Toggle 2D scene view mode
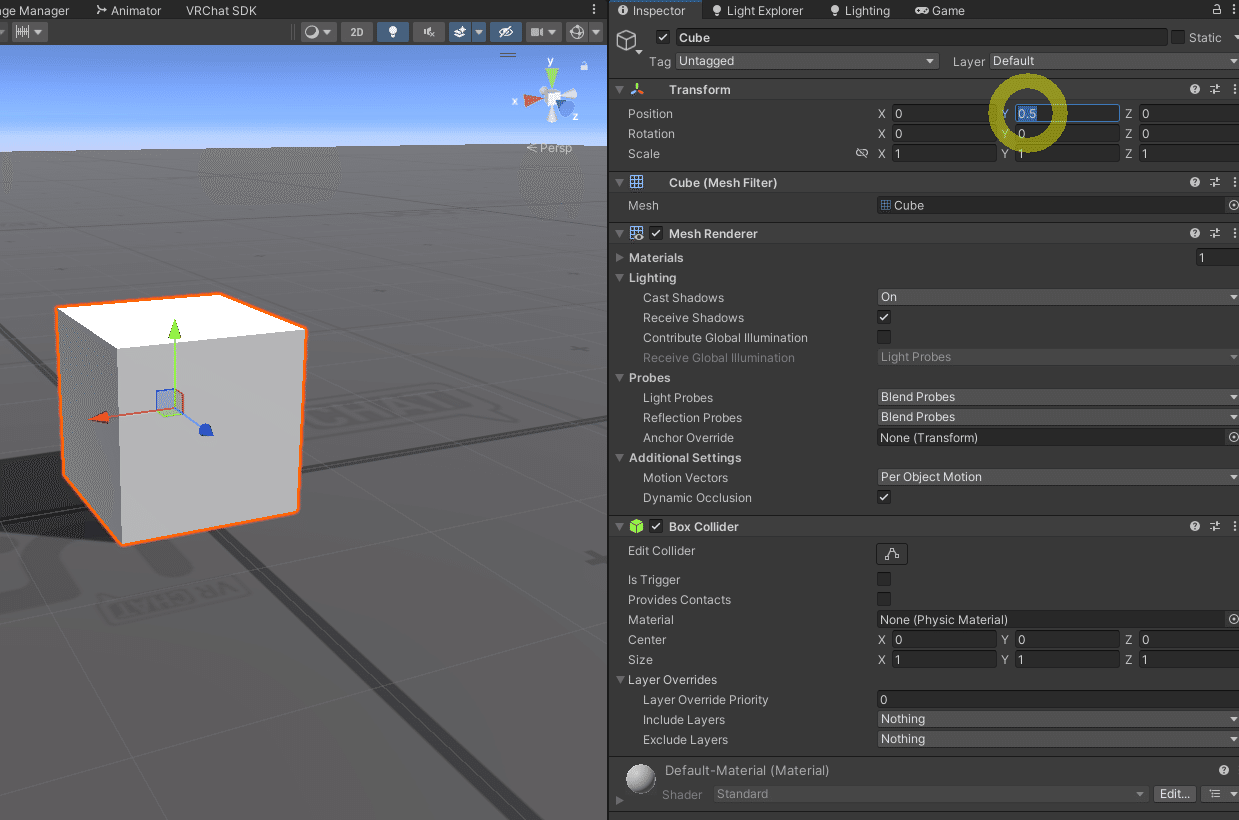1239x820 pixels. pos(356,32)
